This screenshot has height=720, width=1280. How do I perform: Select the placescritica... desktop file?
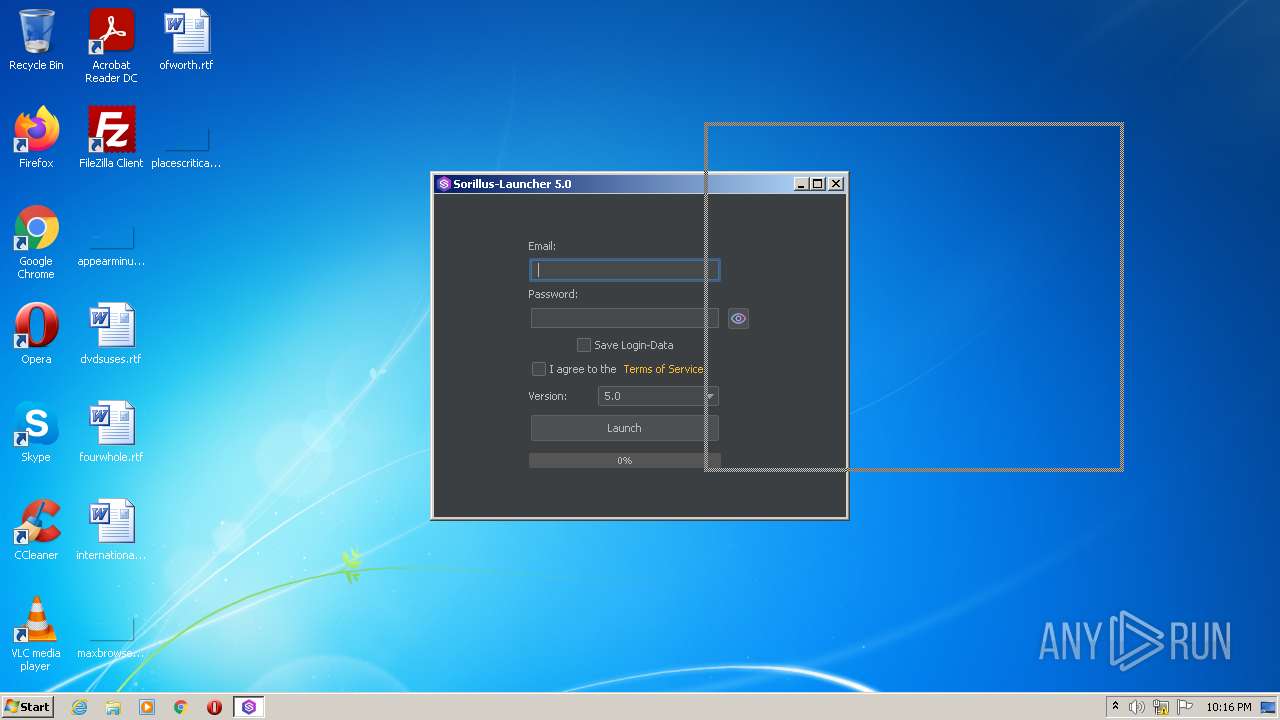tap(186, 138)
